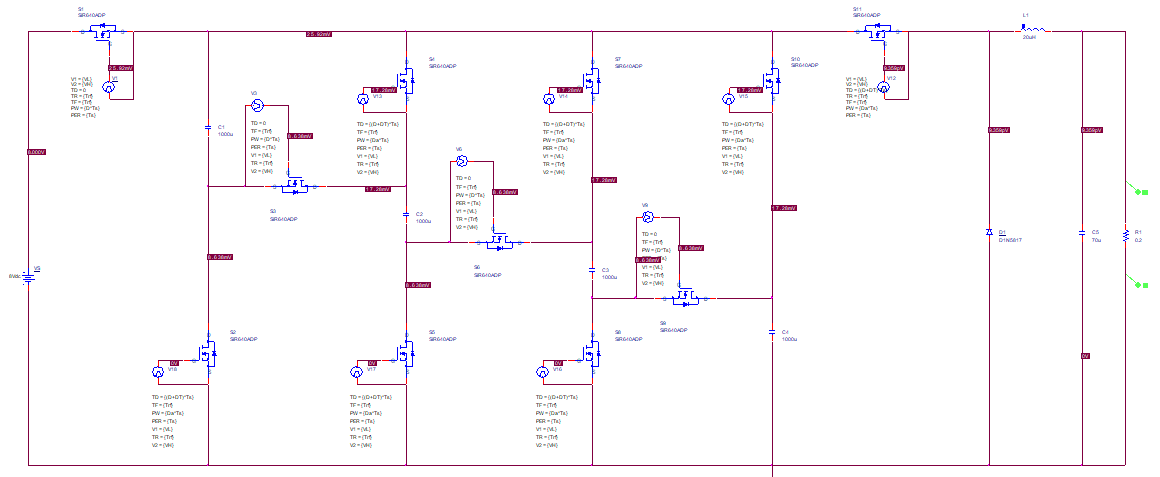Click the 17.28mV label beside V13
The width and height of the screenshot is (1160, 477).
[x=385, y=89]
